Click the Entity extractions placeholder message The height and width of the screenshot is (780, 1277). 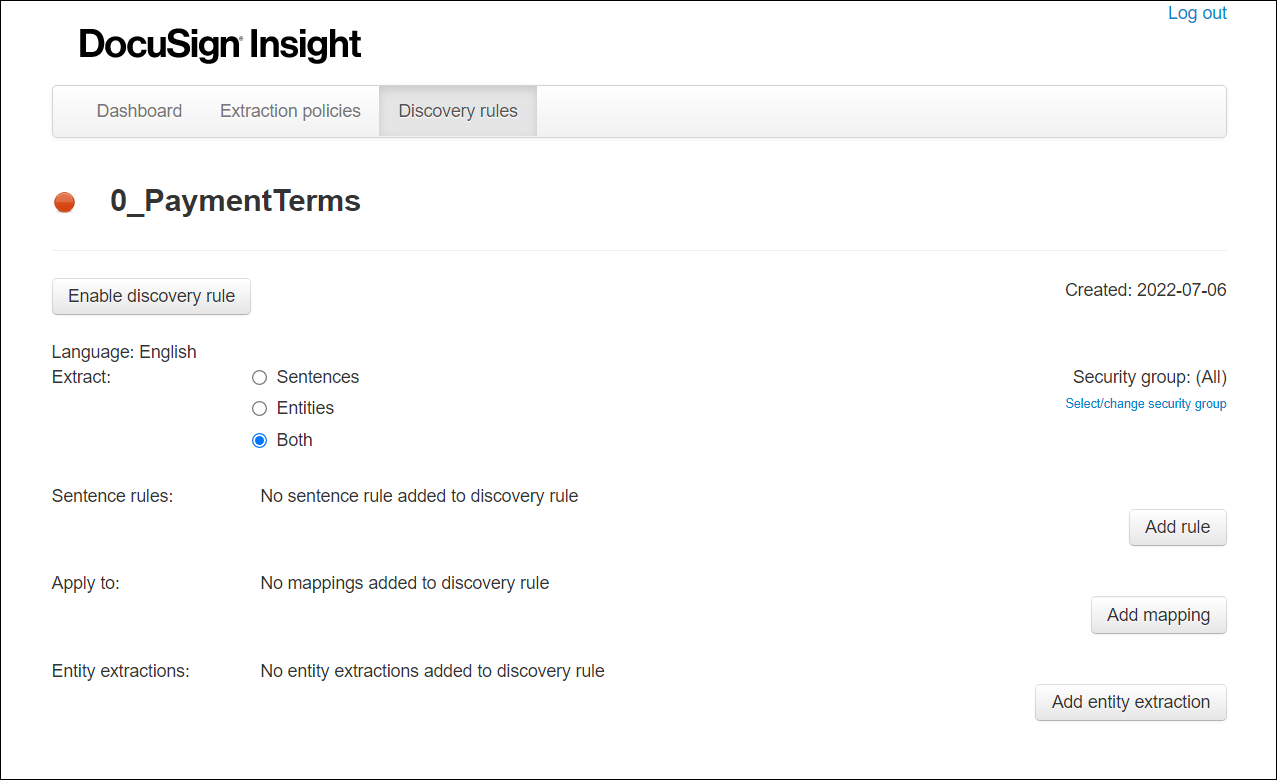[x=432, y=671]
